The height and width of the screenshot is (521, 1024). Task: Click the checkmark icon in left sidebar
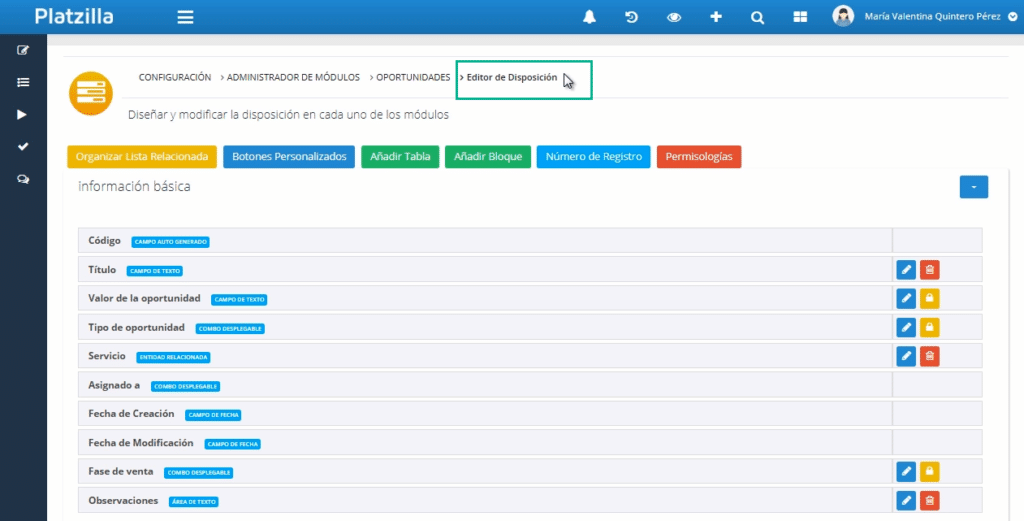(x=23, y=146)
